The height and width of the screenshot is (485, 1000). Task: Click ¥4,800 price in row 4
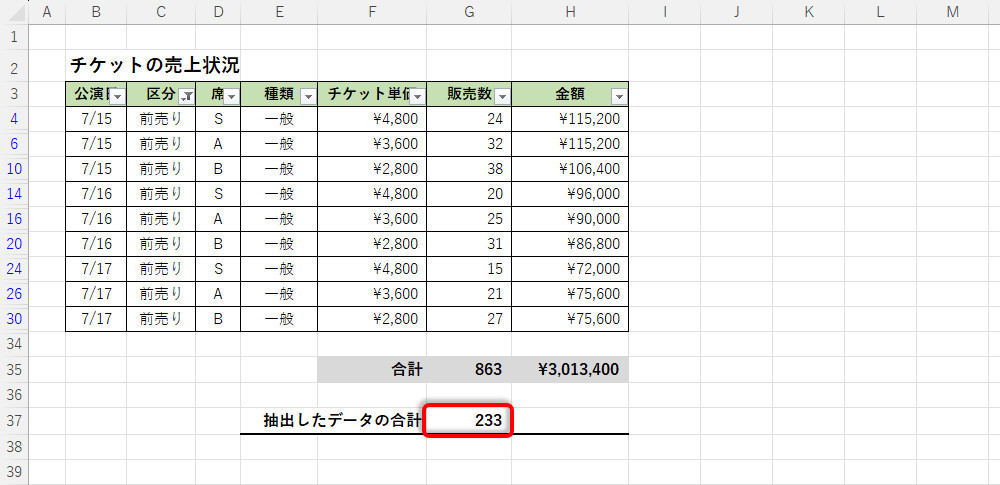[x=372, y=119]
